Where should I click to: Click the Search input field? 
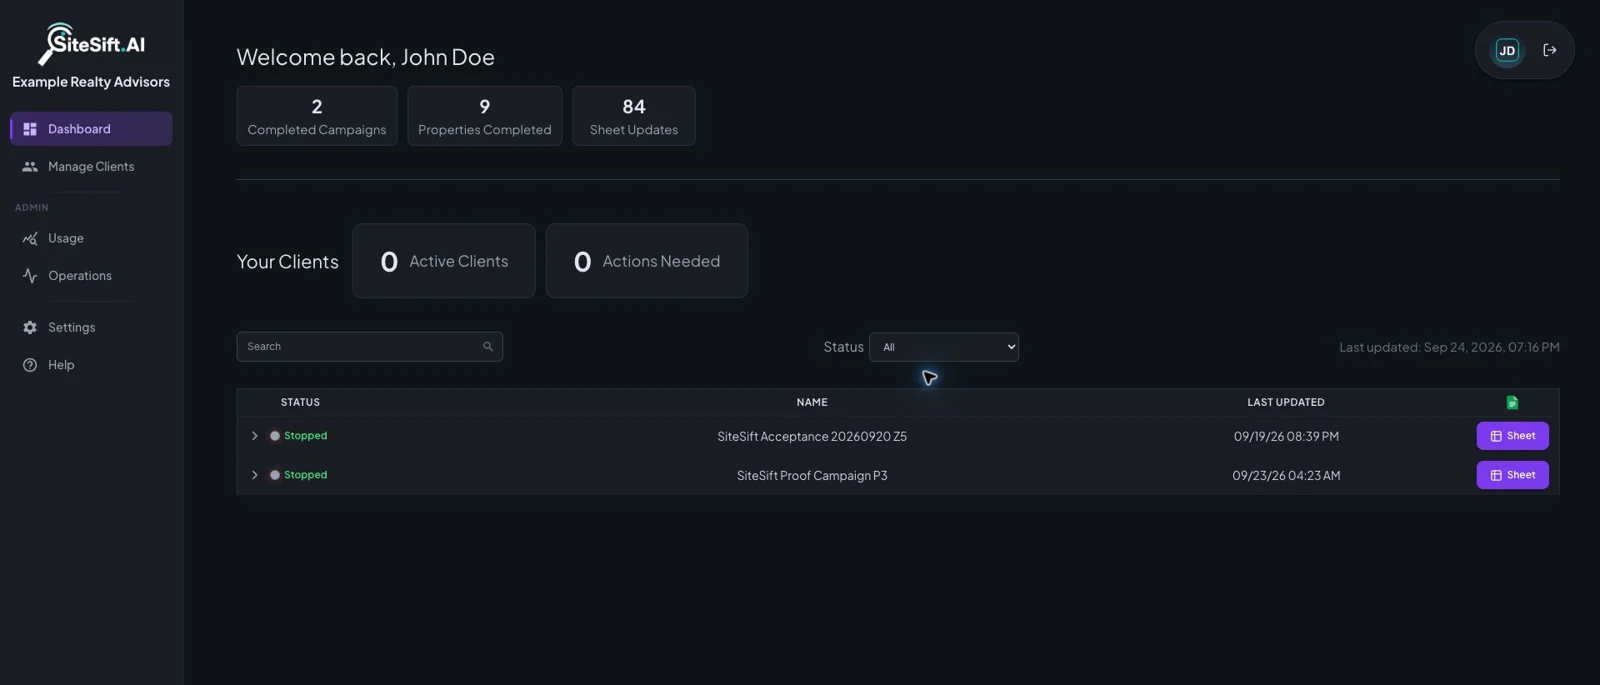369,347
